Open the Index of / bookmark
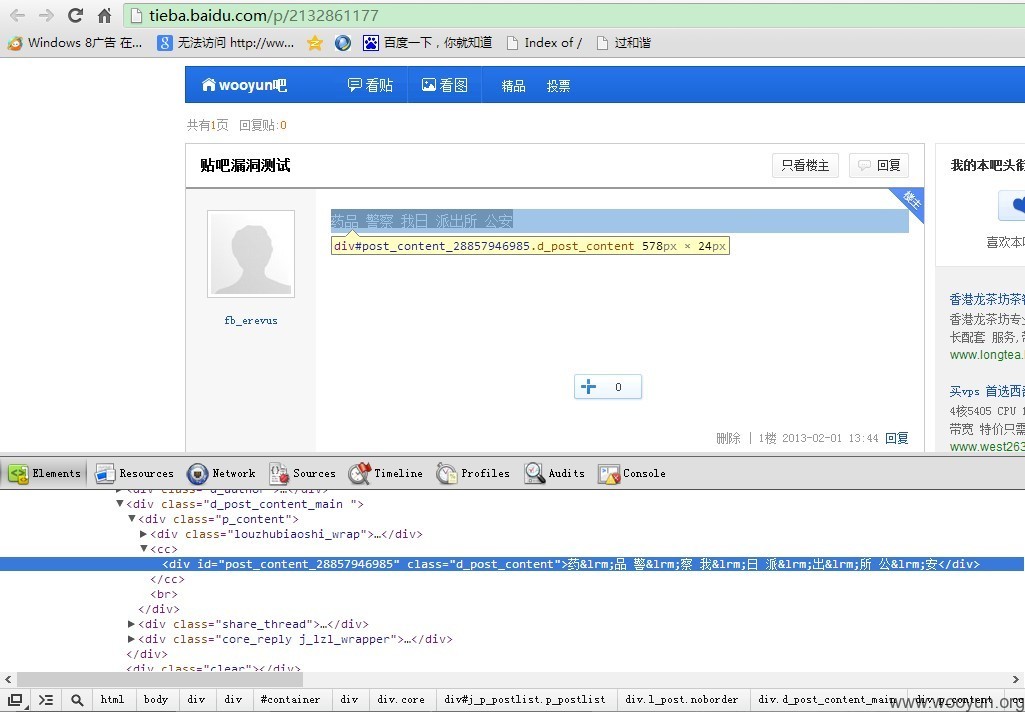The width and height of the screenshot is (1025, 712). 544,43
